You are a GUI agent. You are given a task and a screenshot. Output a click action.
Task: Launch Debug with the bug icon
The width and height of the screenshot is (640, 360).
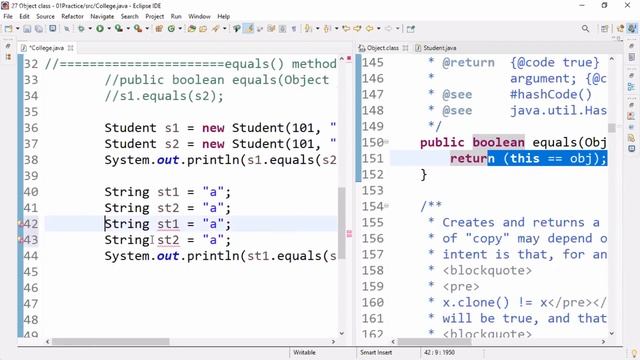[81, 29]
